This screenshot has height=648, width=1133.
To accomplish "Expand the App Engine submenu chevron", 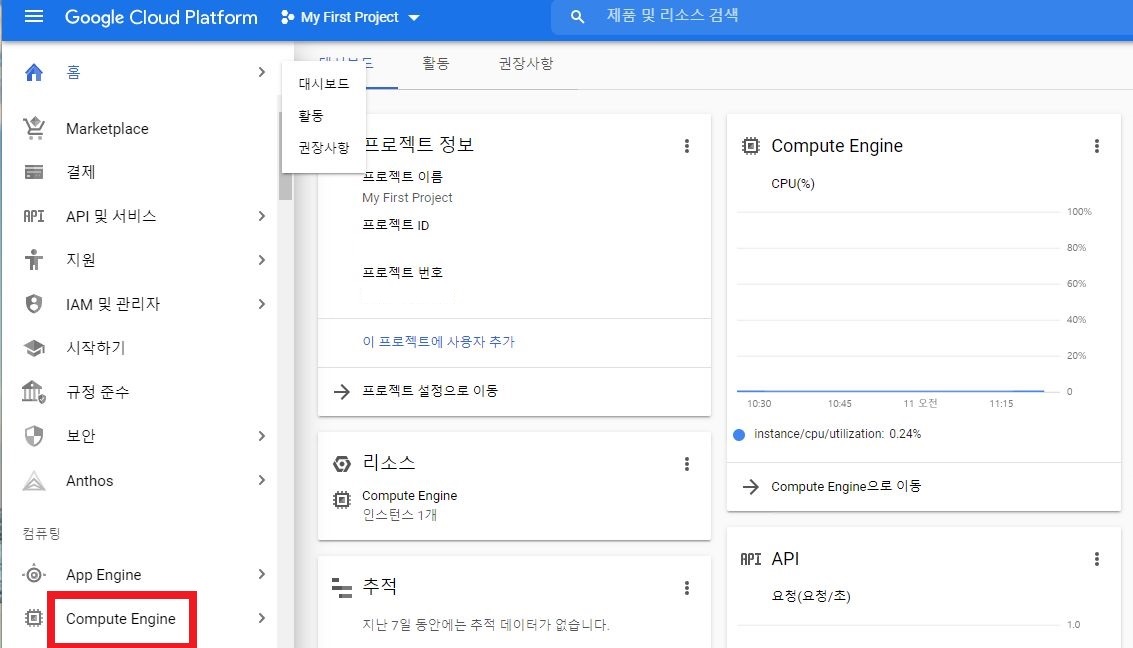I will tap(262, 574).
